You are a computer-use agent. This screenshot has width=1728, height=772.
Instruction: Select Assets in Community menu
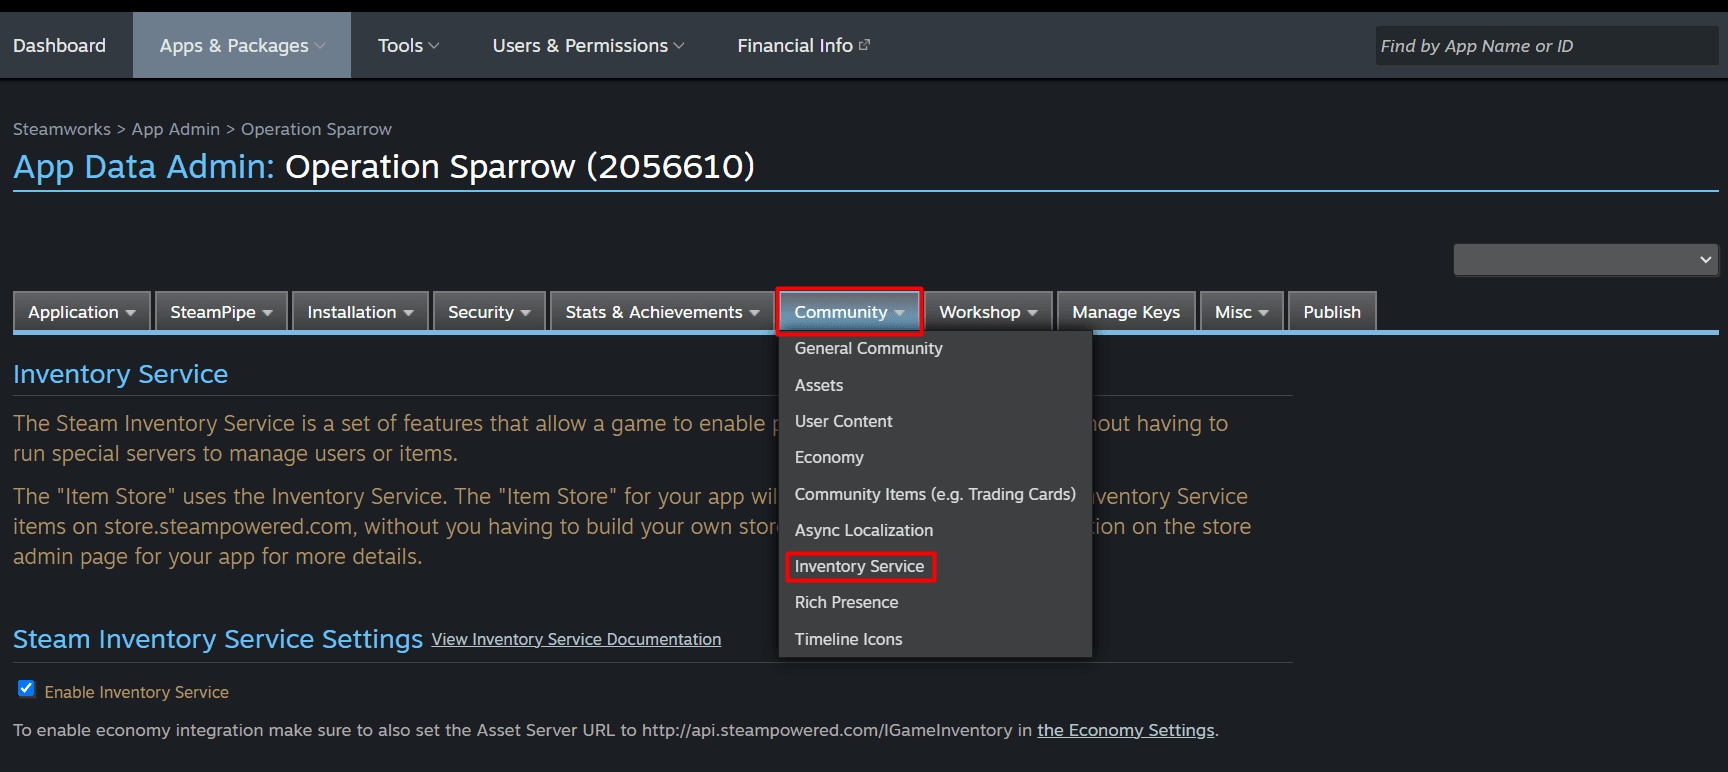point(935,385)
